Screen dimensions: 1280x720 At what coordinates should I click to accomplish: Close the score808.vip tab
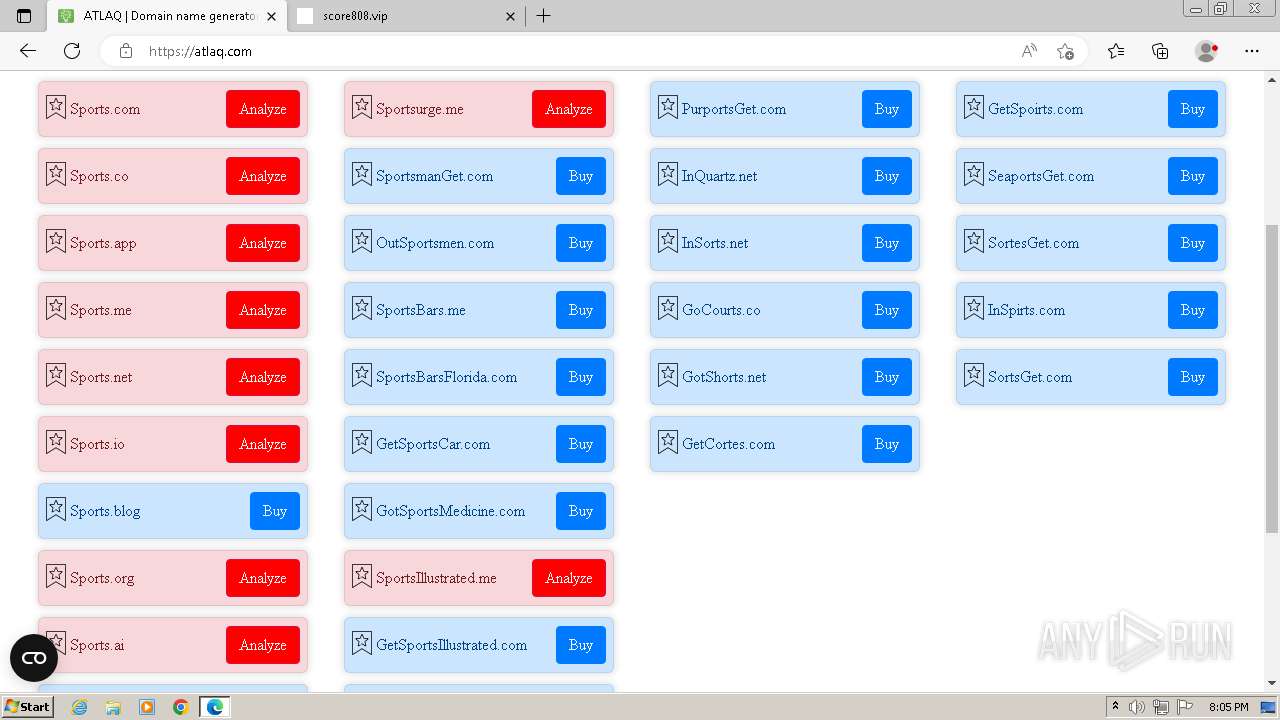point(510,16)
